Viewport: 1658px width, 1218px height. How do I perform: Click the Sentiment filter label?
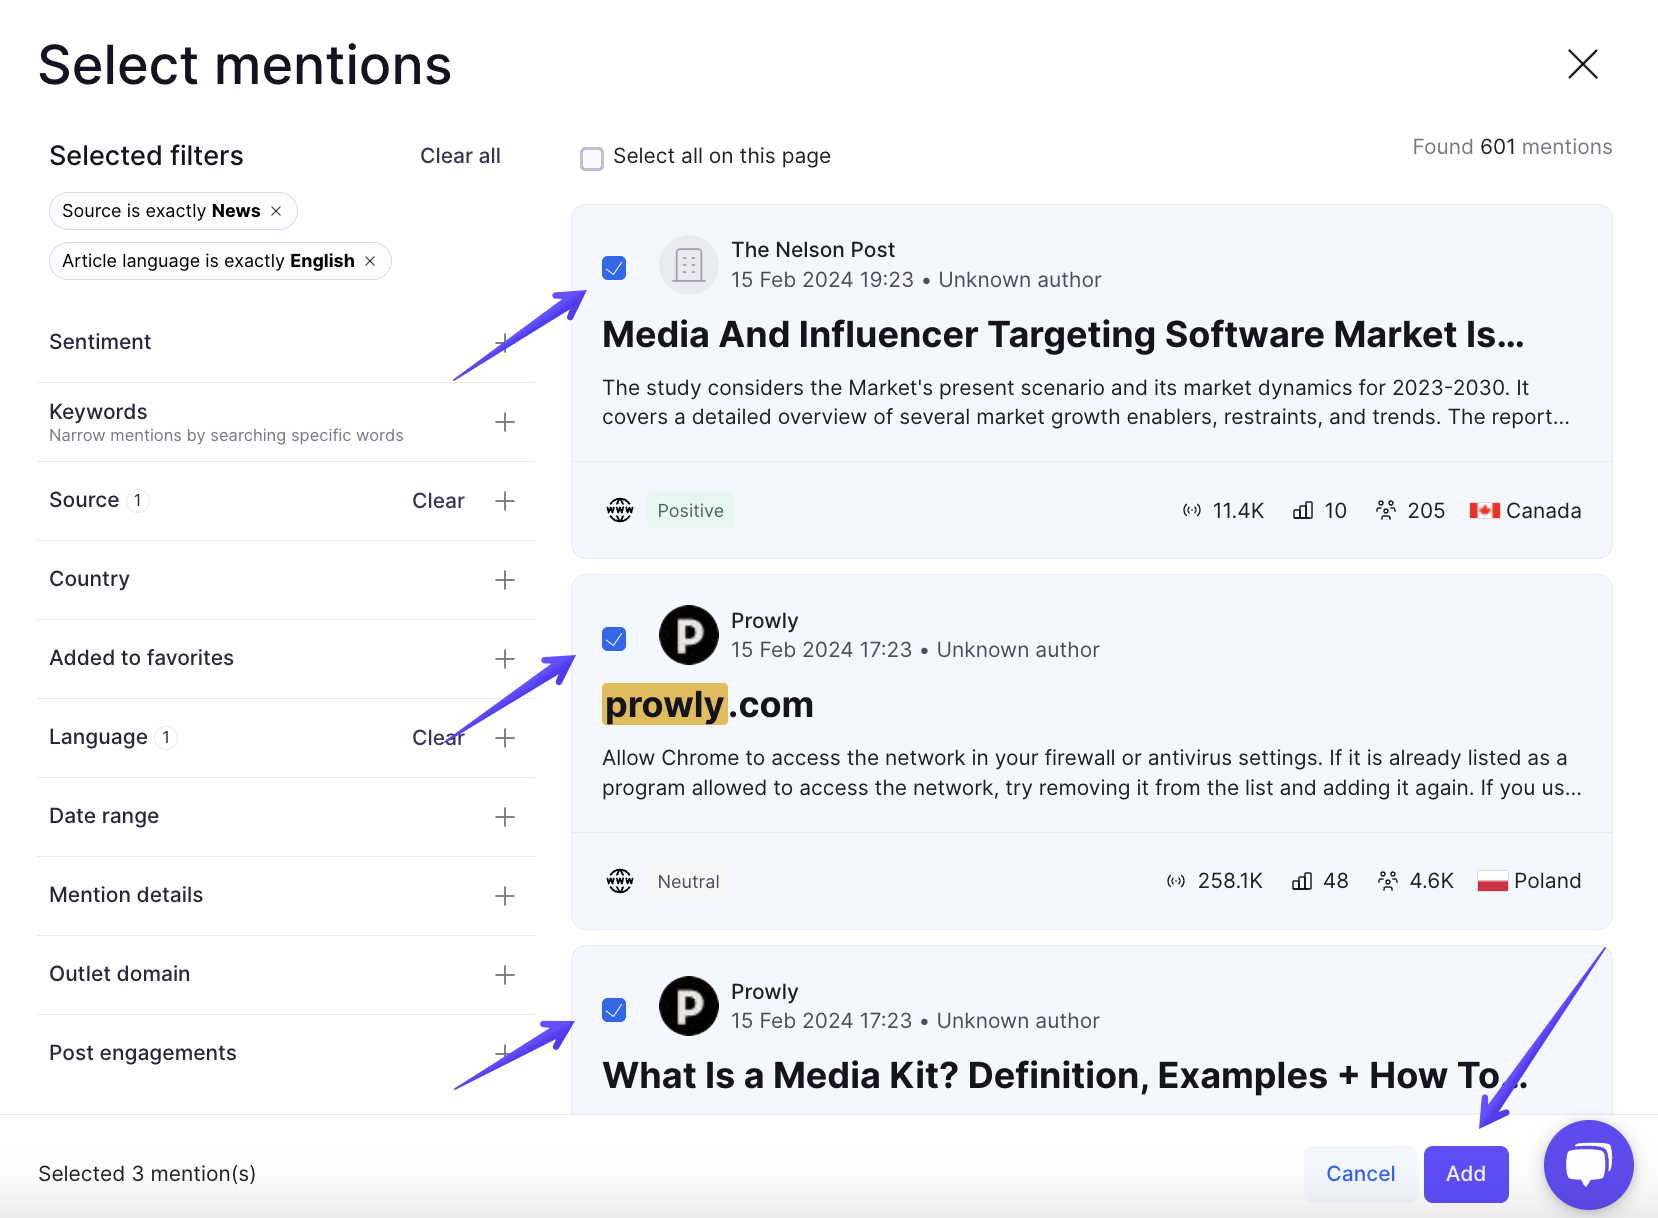tap(100, 342)
